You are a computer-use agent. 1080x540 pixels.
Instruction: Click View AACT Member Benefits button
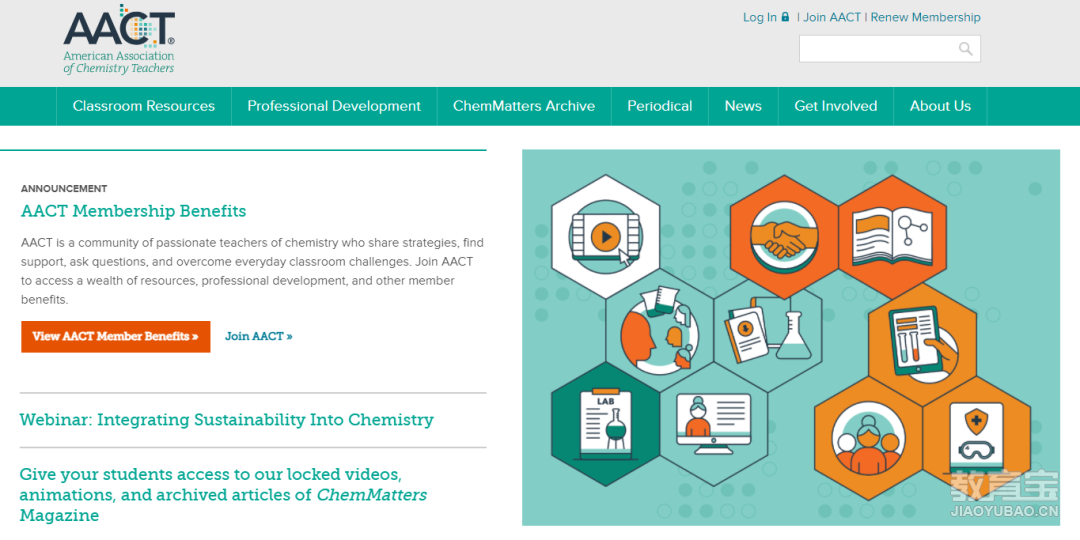pyautogui.click(x=116, y=337)
